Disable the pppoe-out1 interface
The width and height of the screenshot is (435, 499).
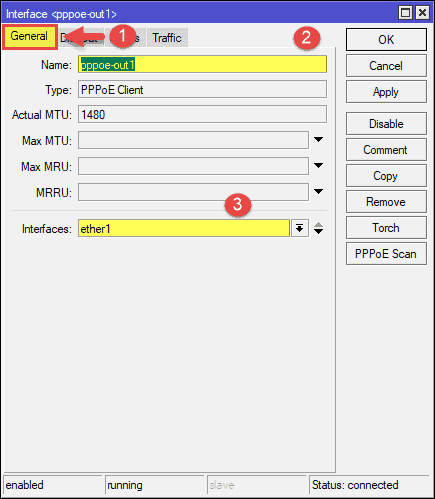coord(386,124)
